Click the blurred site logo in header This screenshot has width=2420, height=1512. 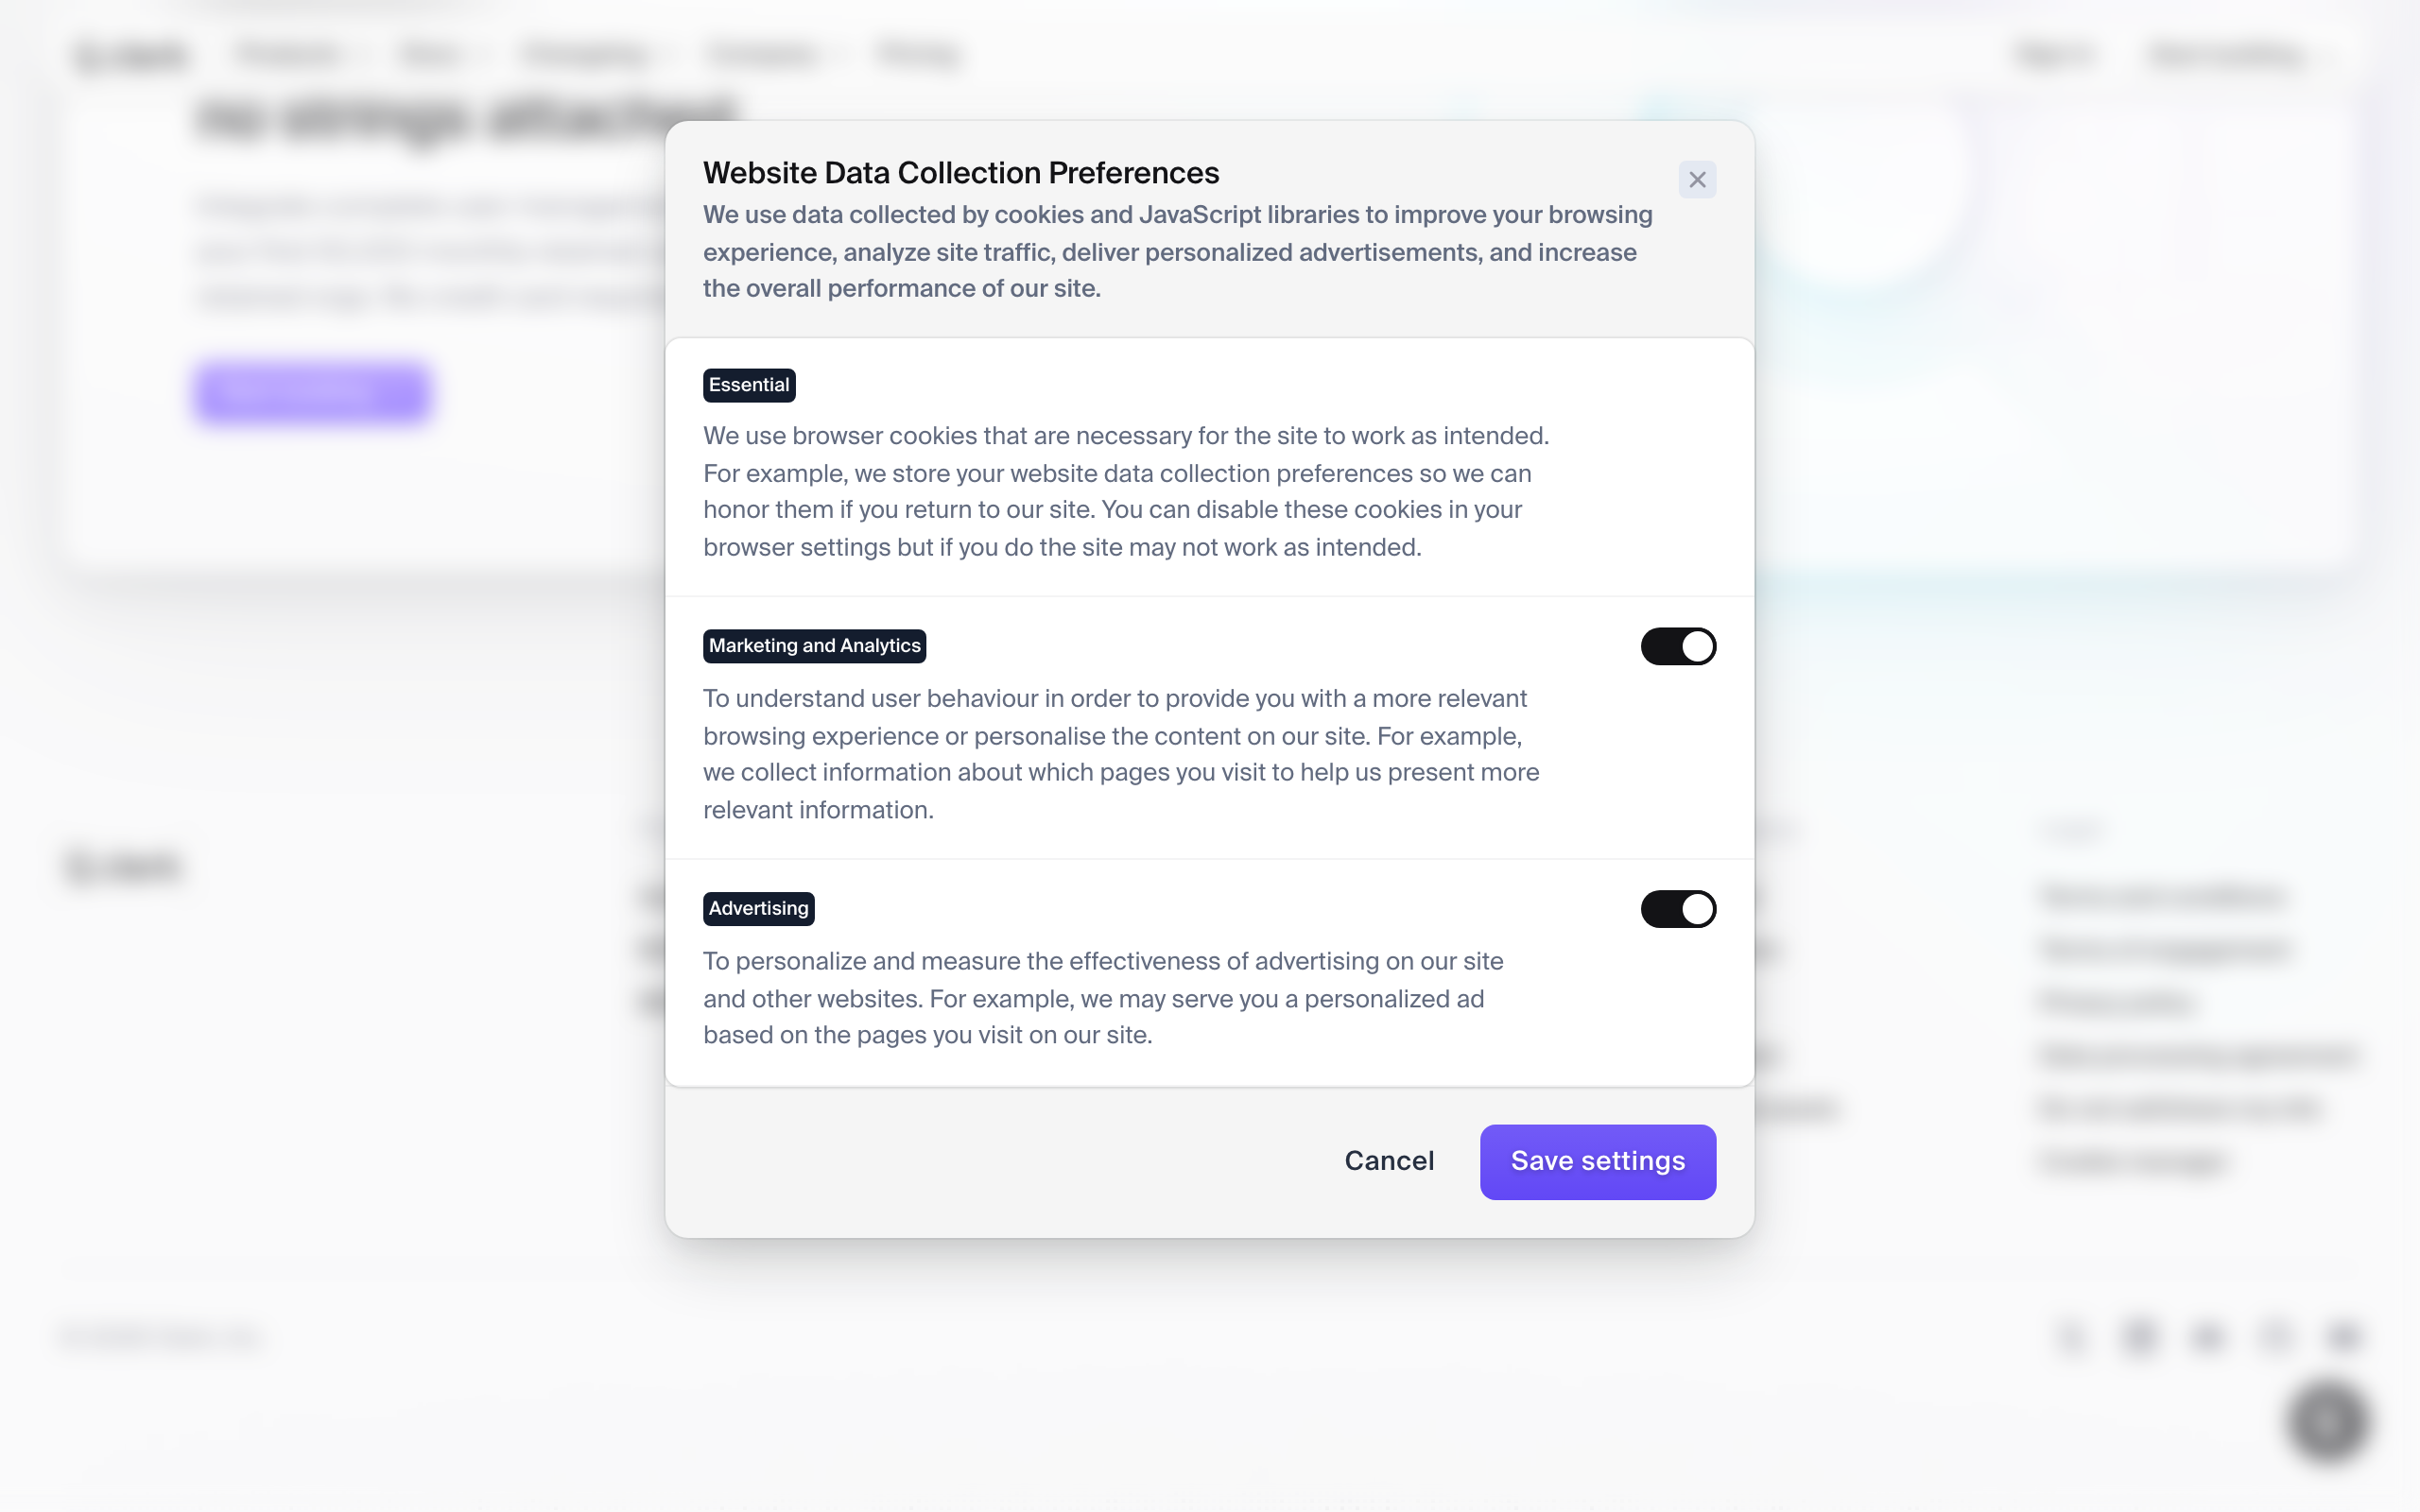131,56
